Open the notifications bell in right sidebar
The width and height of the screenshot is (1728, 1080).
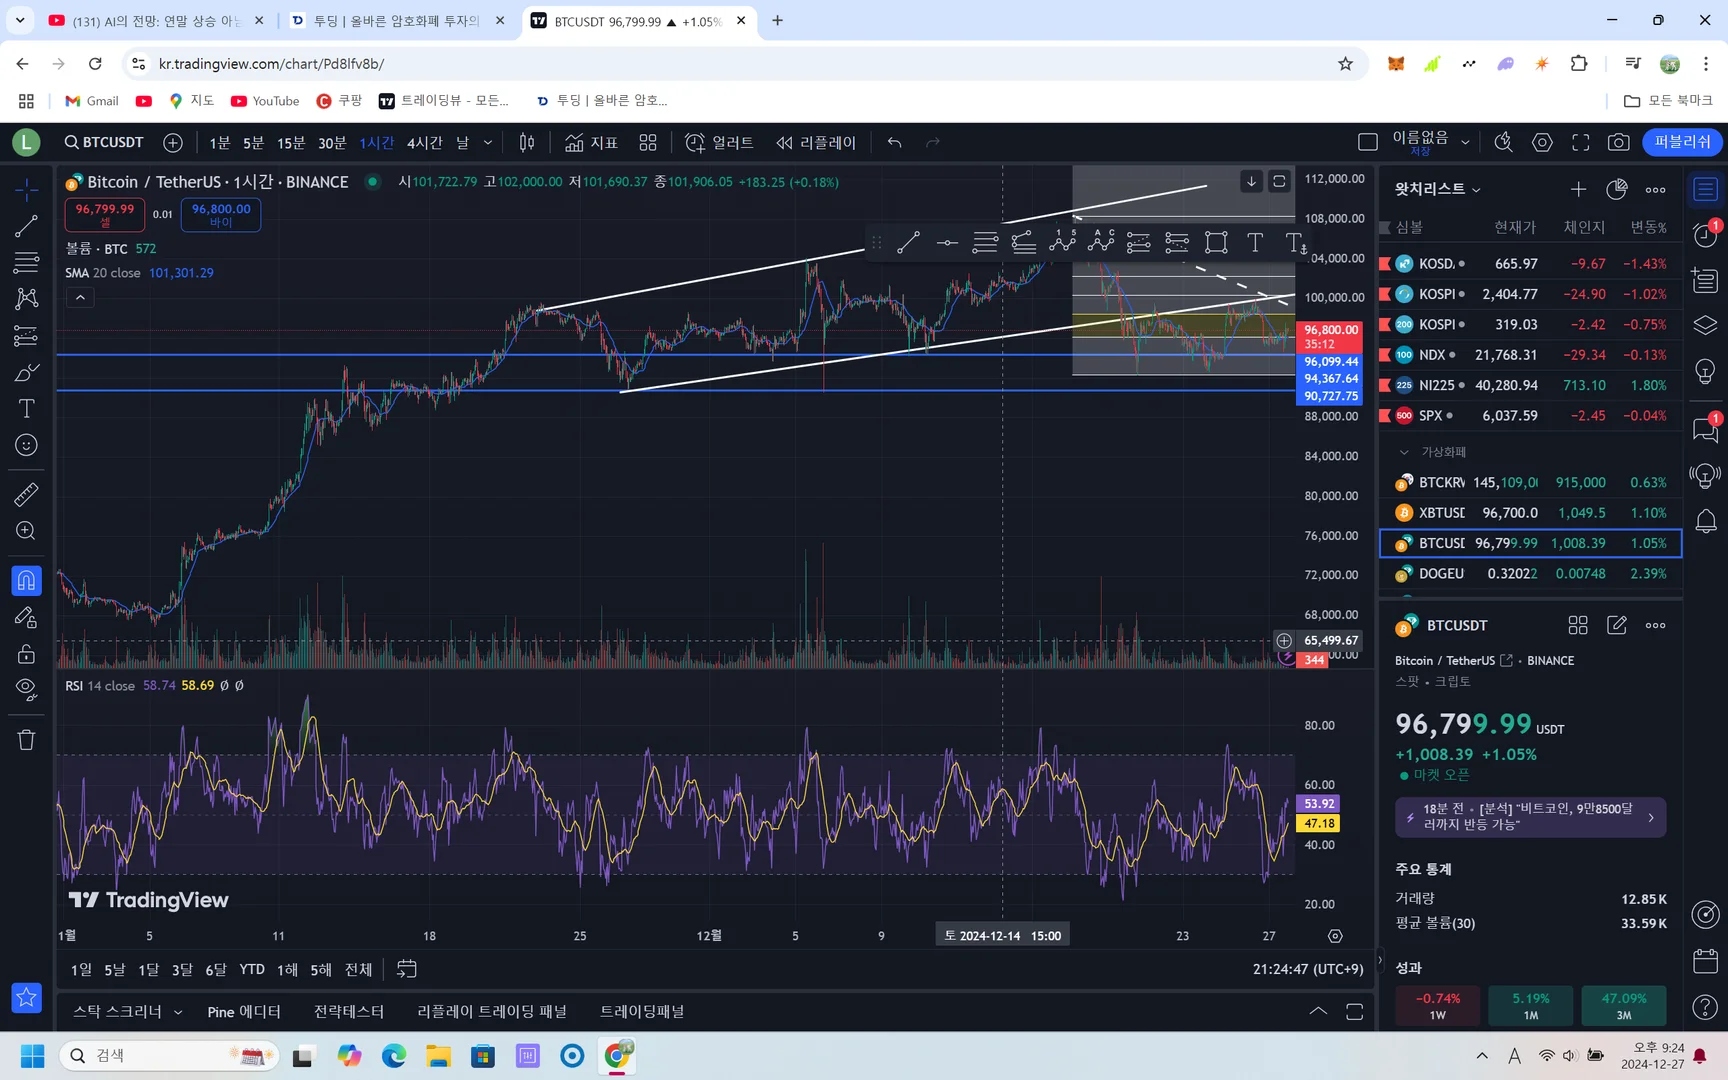tap(1705, 521)
